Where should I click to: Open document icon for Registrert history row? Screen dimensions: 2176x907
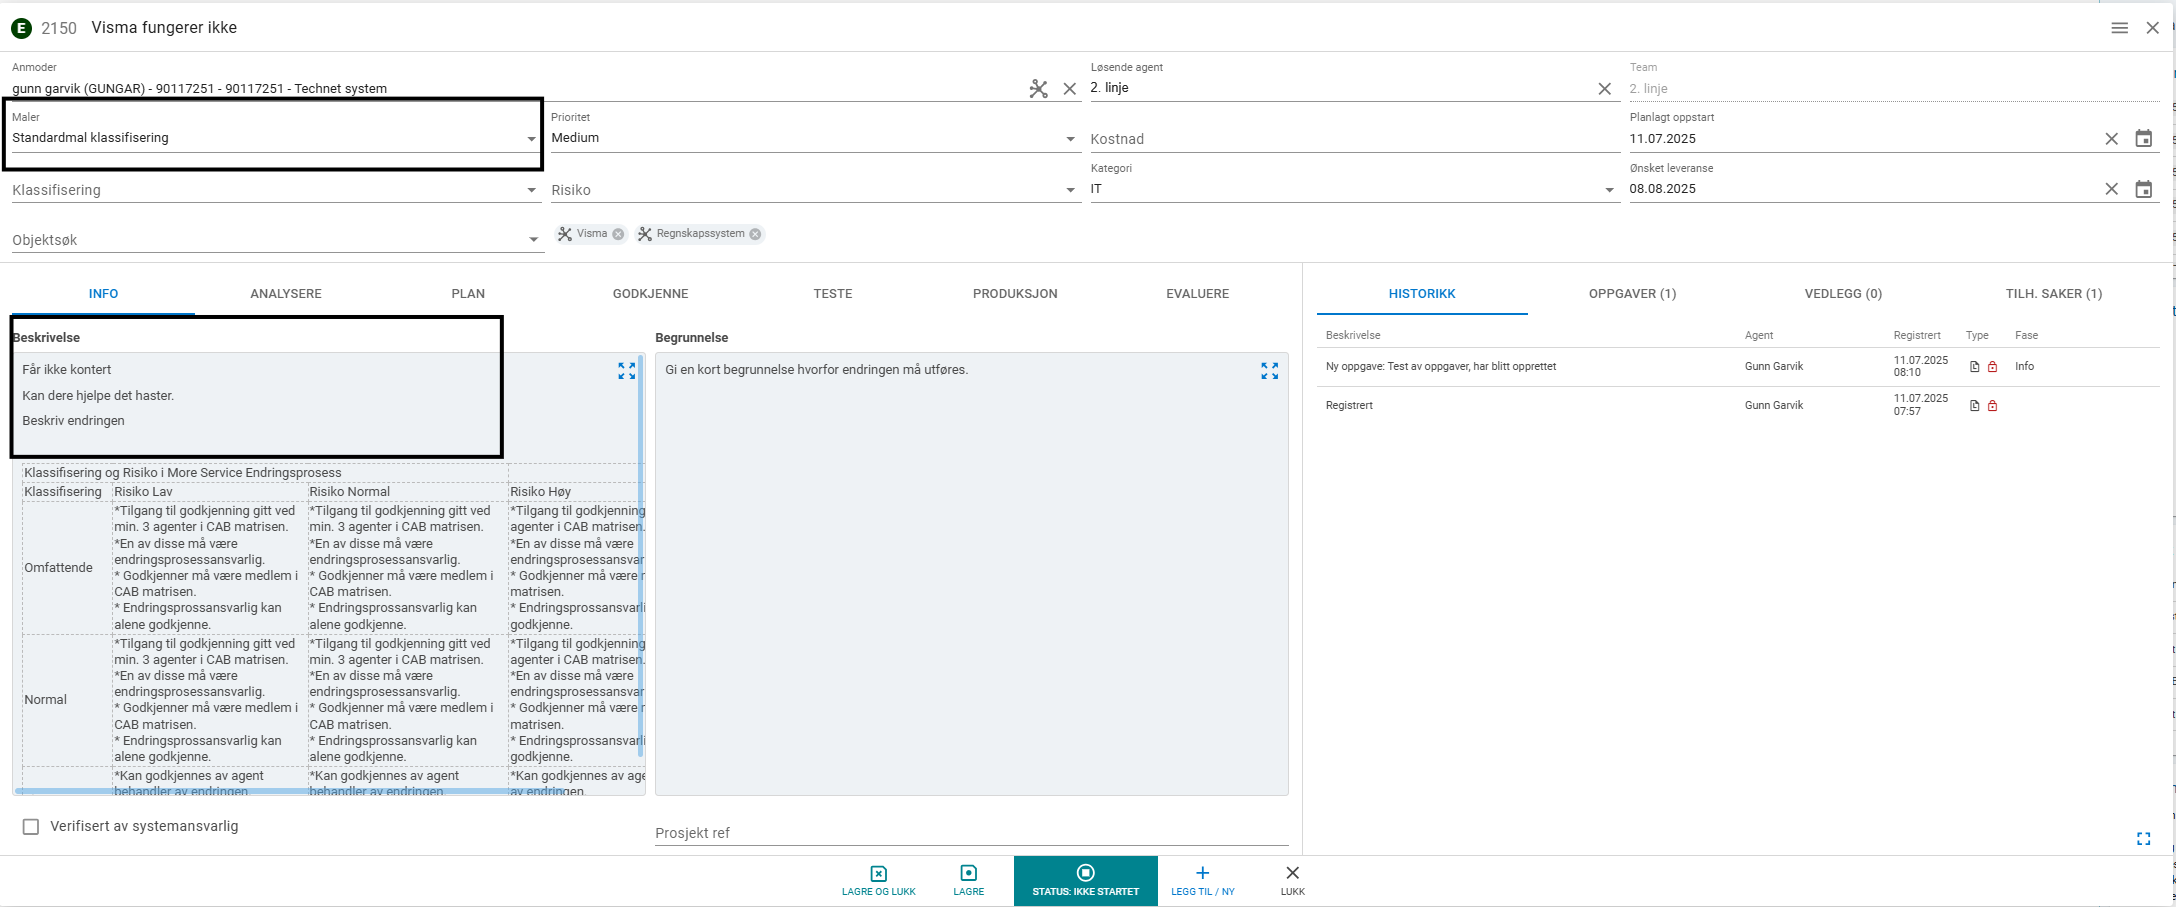click(x=1975, y=406)
